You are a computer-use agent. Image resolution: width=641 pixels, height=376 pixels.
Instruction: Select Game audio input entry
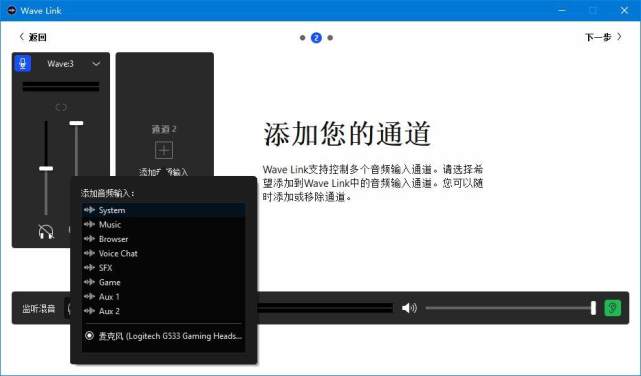[164, 282]
